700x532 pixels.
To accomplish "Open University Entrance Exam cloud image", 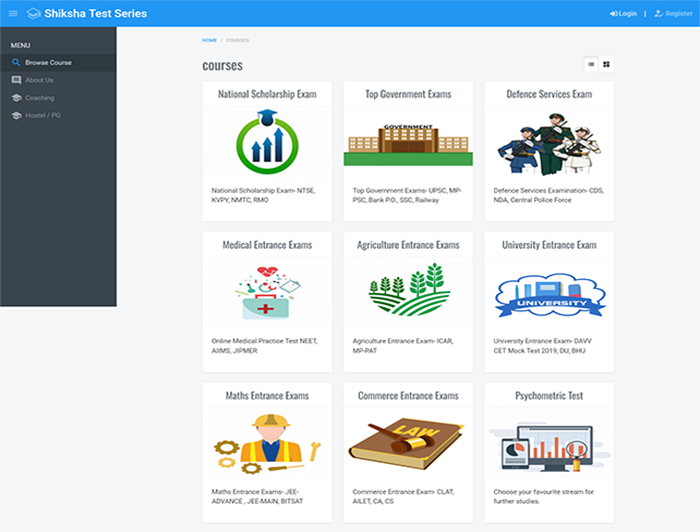I will pyautogui.click(x=549, y=295).
